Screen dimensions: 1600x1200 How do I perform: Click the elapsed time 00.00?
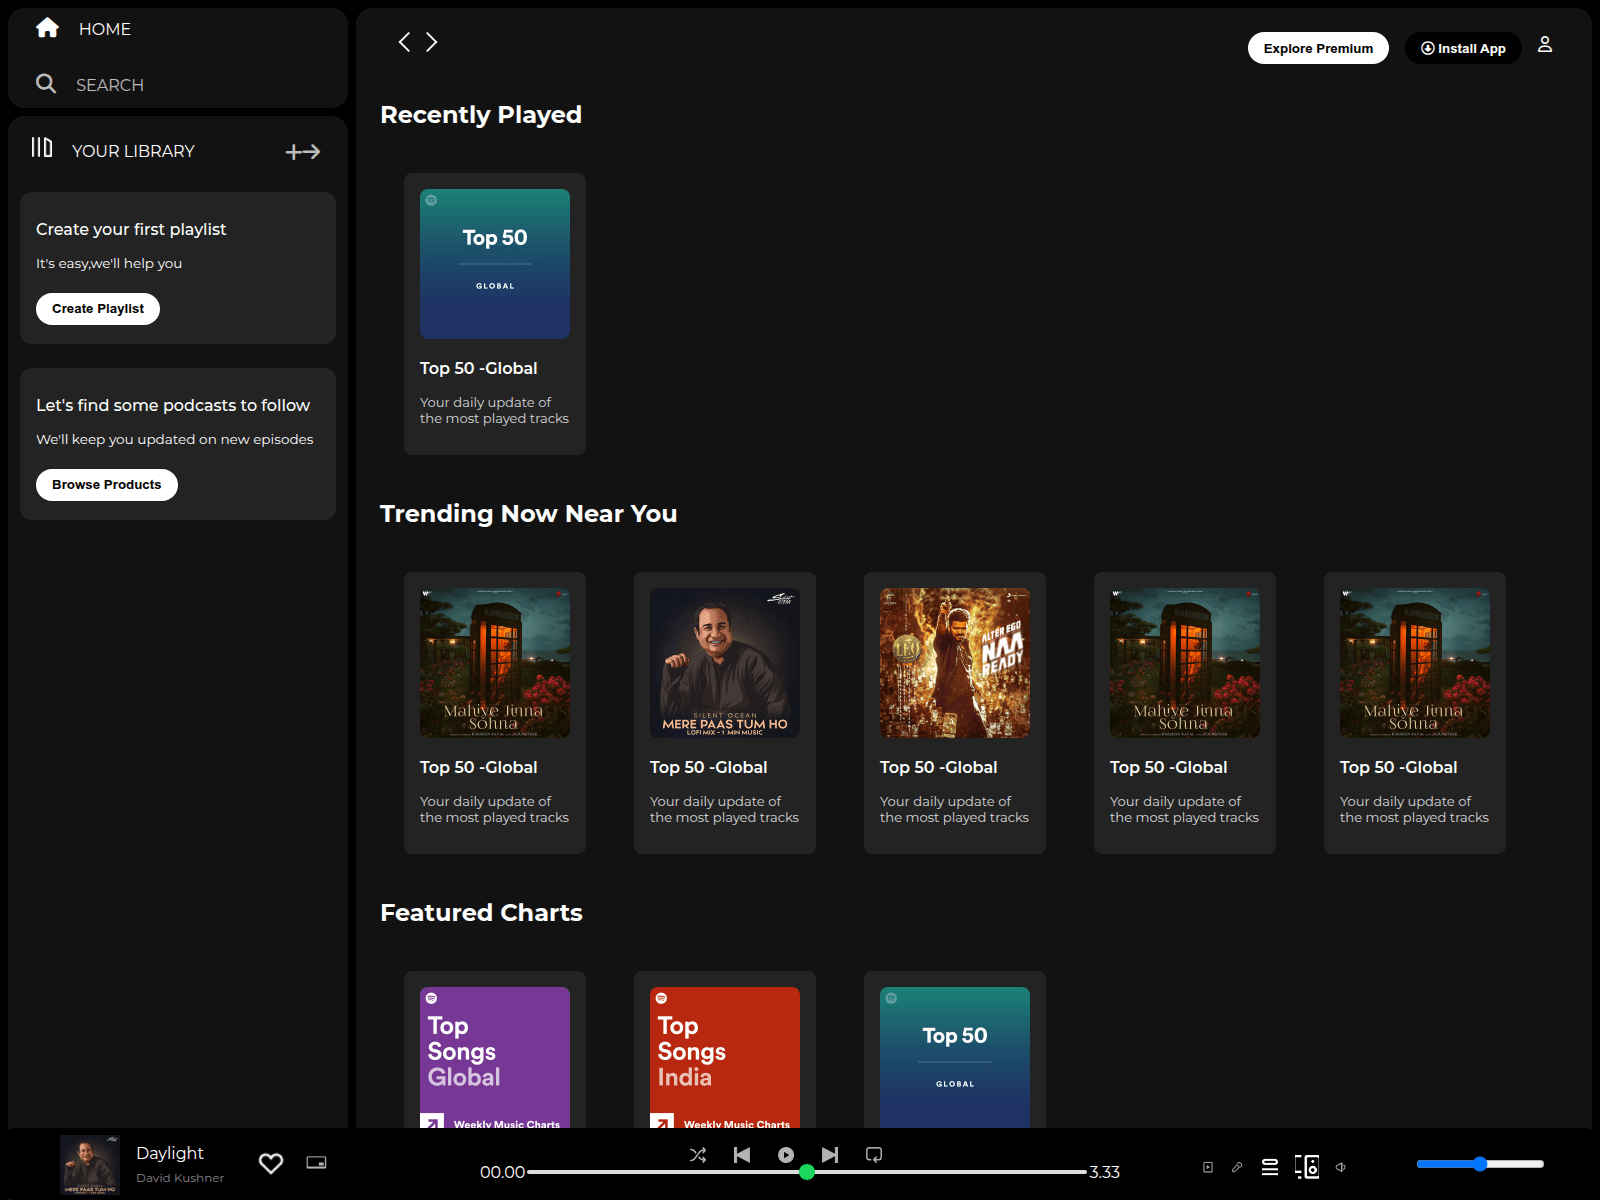tap(502, 1172)
